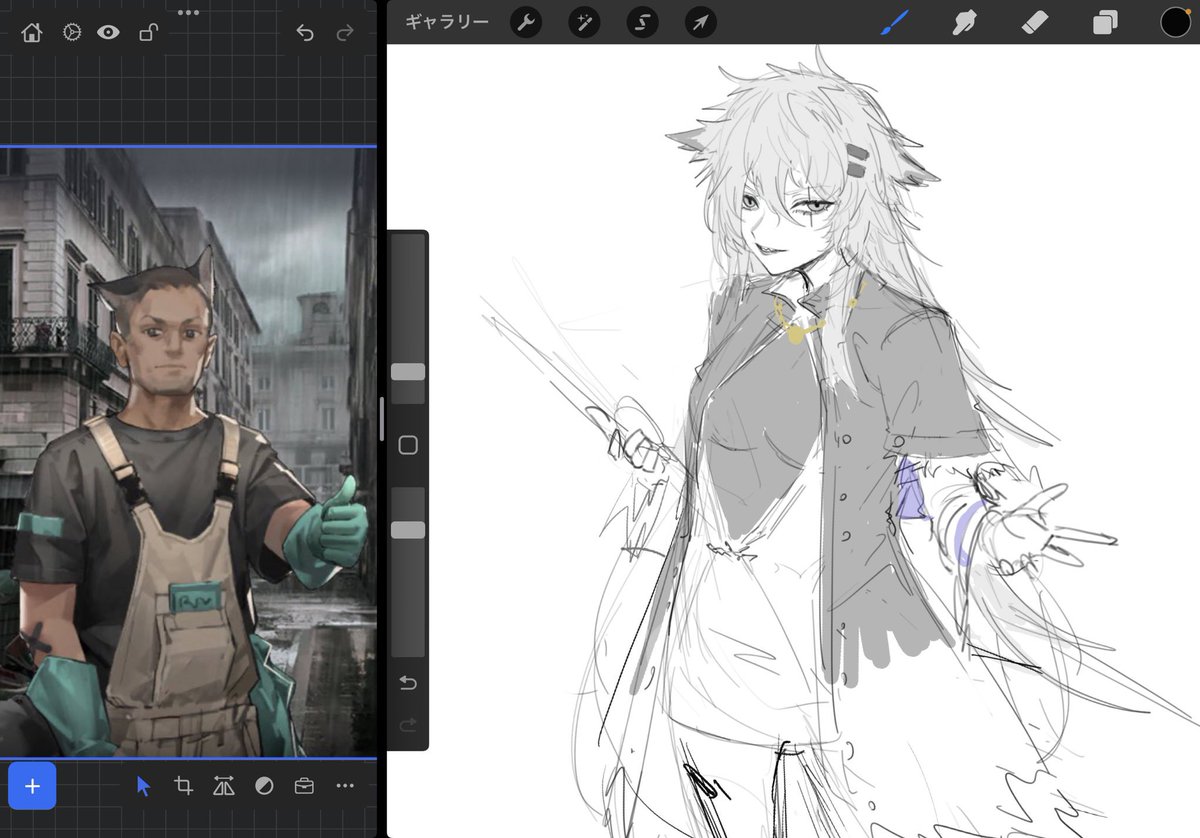1200x838 pixels.
Task: Open board settings gear icon
Action: pos(72,33)
